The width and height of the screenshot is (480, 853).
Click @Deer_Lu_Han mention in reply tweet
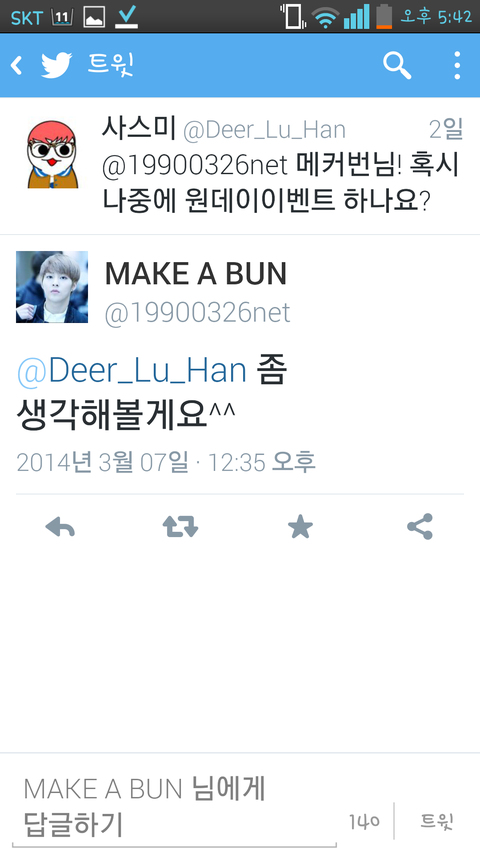click(x=132, y=370)
